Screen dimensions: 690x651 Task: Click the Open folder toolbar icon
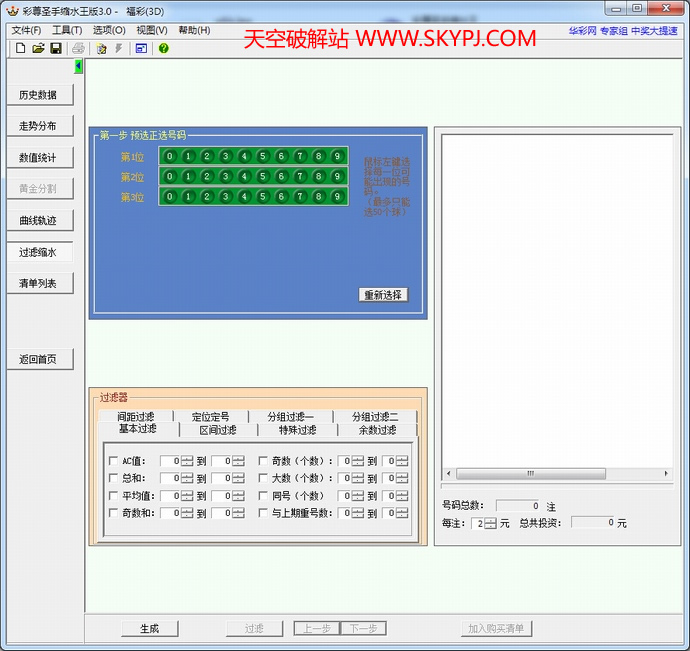(38, 48)
